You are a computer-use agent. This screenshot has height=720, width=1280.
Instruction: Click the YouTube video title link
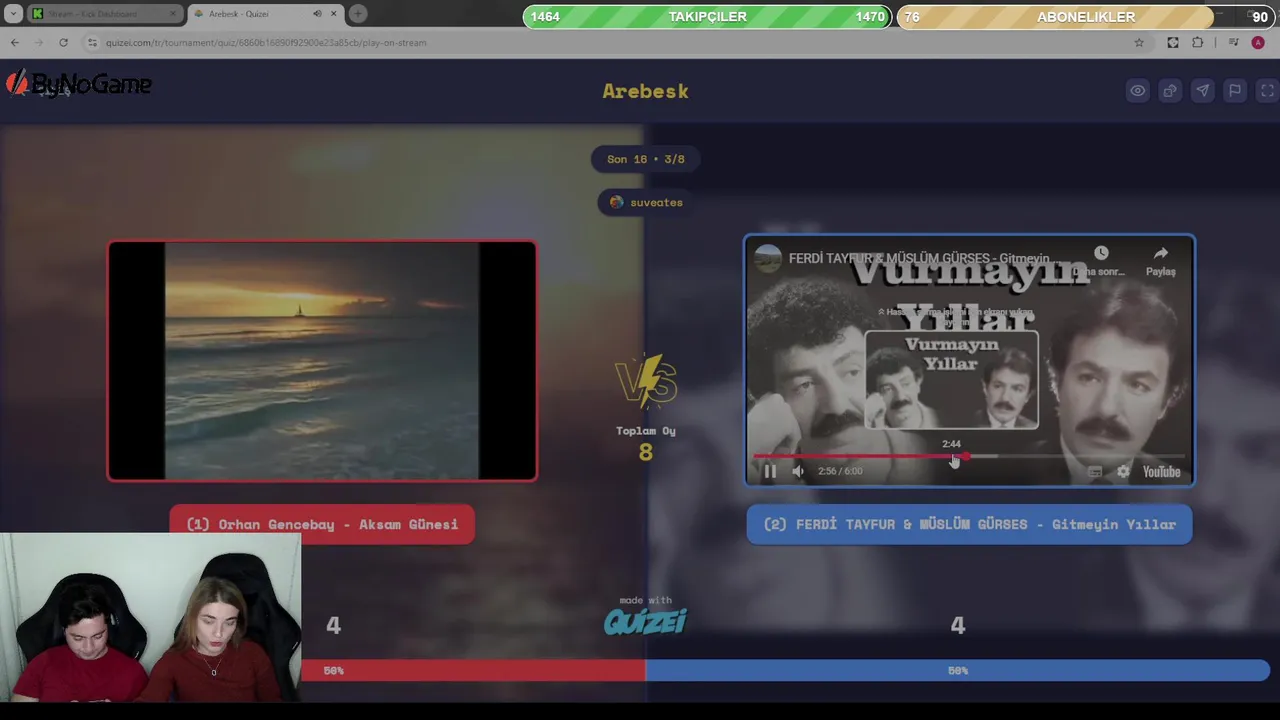918,258
